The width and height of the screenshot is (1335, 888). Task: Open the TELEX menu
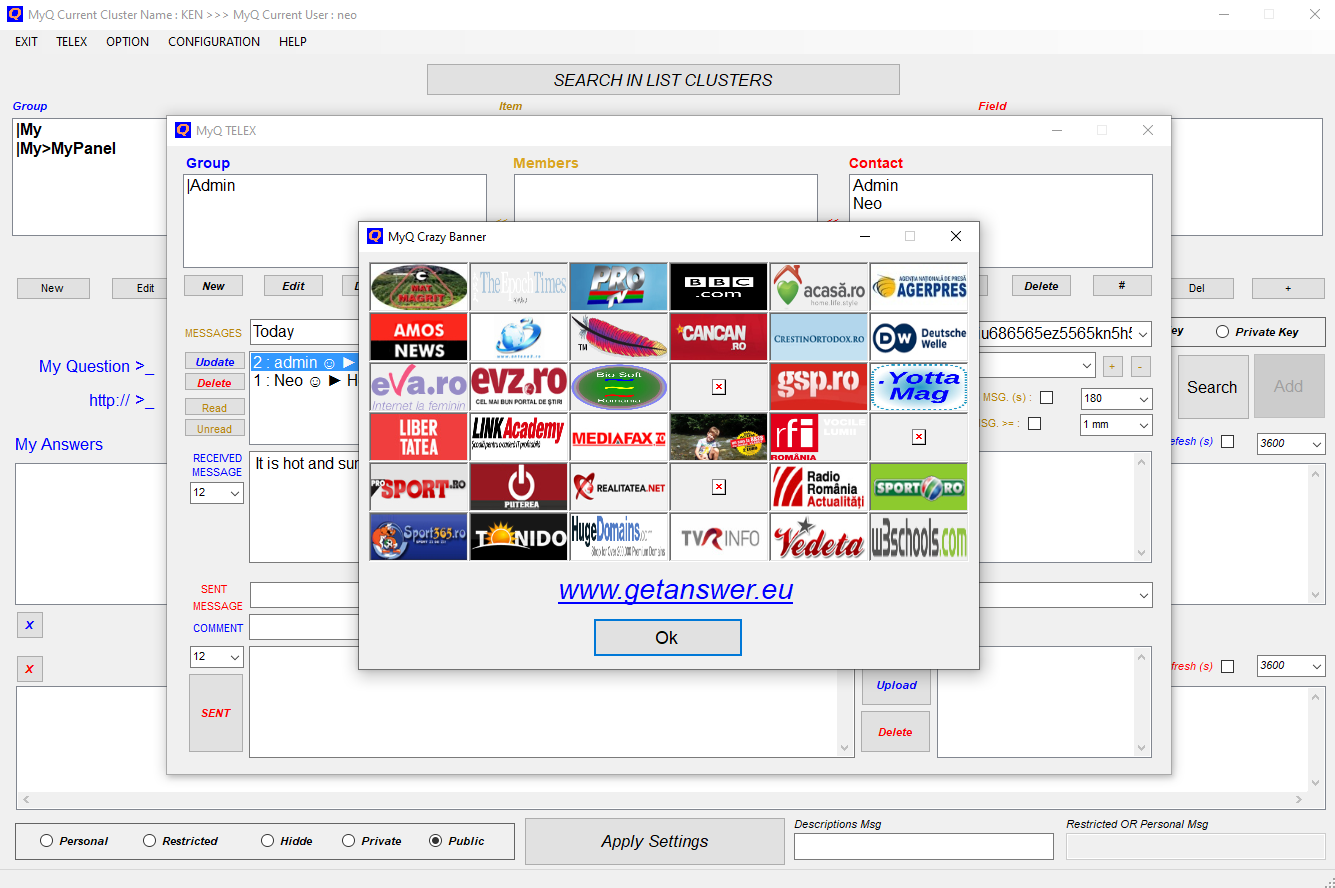(72, 42)
